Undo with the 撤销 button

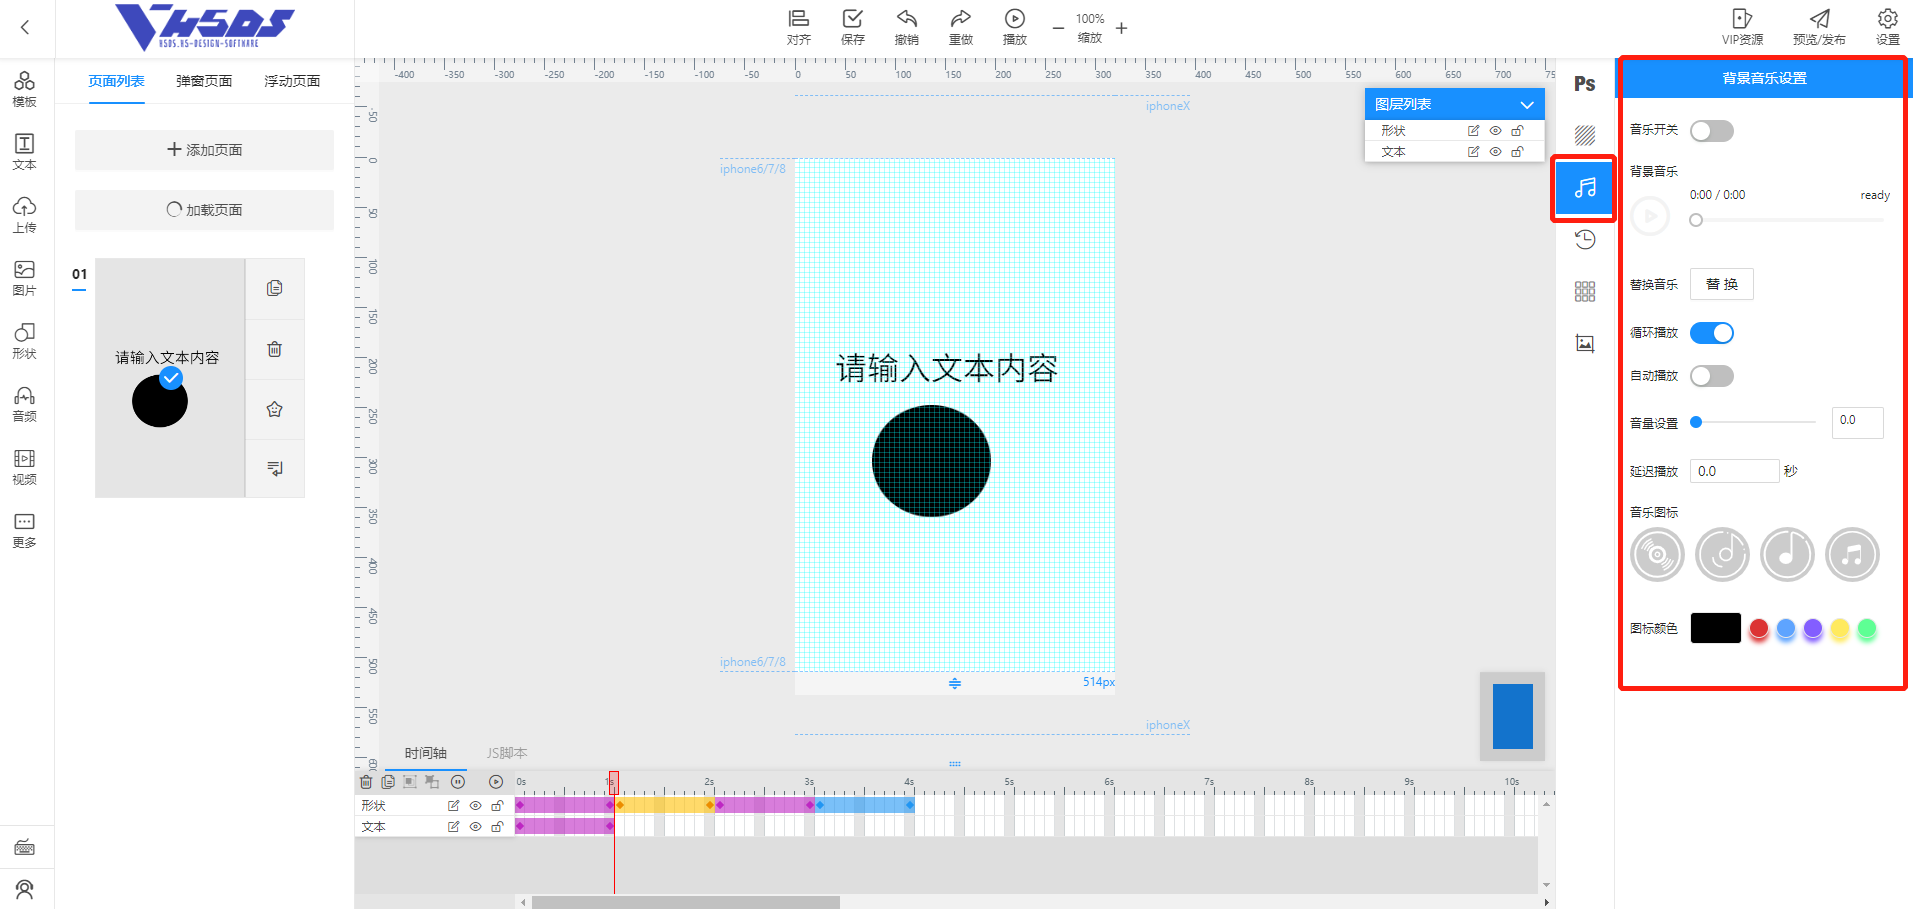click(907, 27)
